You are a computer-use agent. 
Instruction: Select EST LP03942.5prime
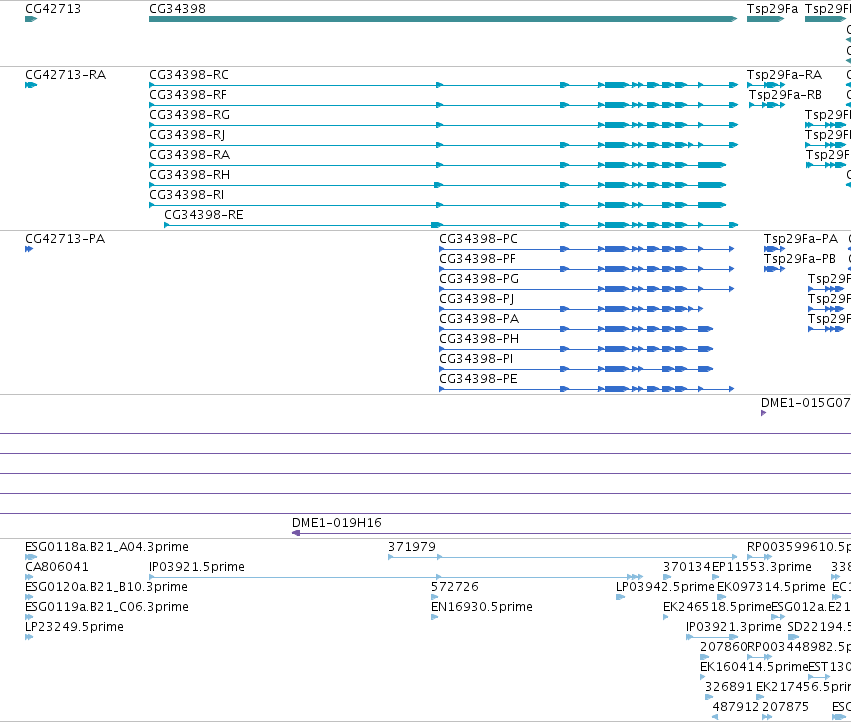(665, 587)
